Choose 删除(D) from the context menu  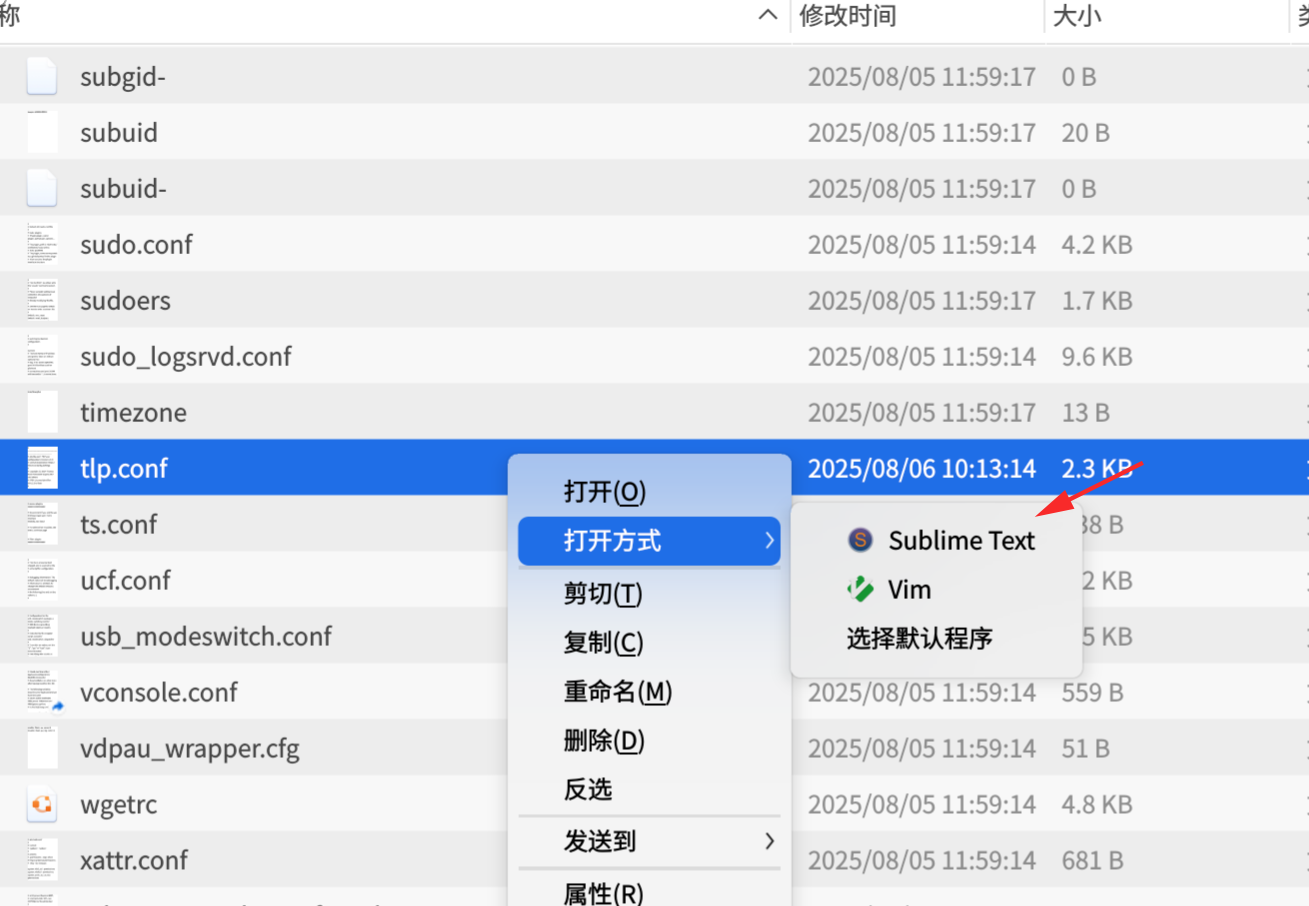604,741
